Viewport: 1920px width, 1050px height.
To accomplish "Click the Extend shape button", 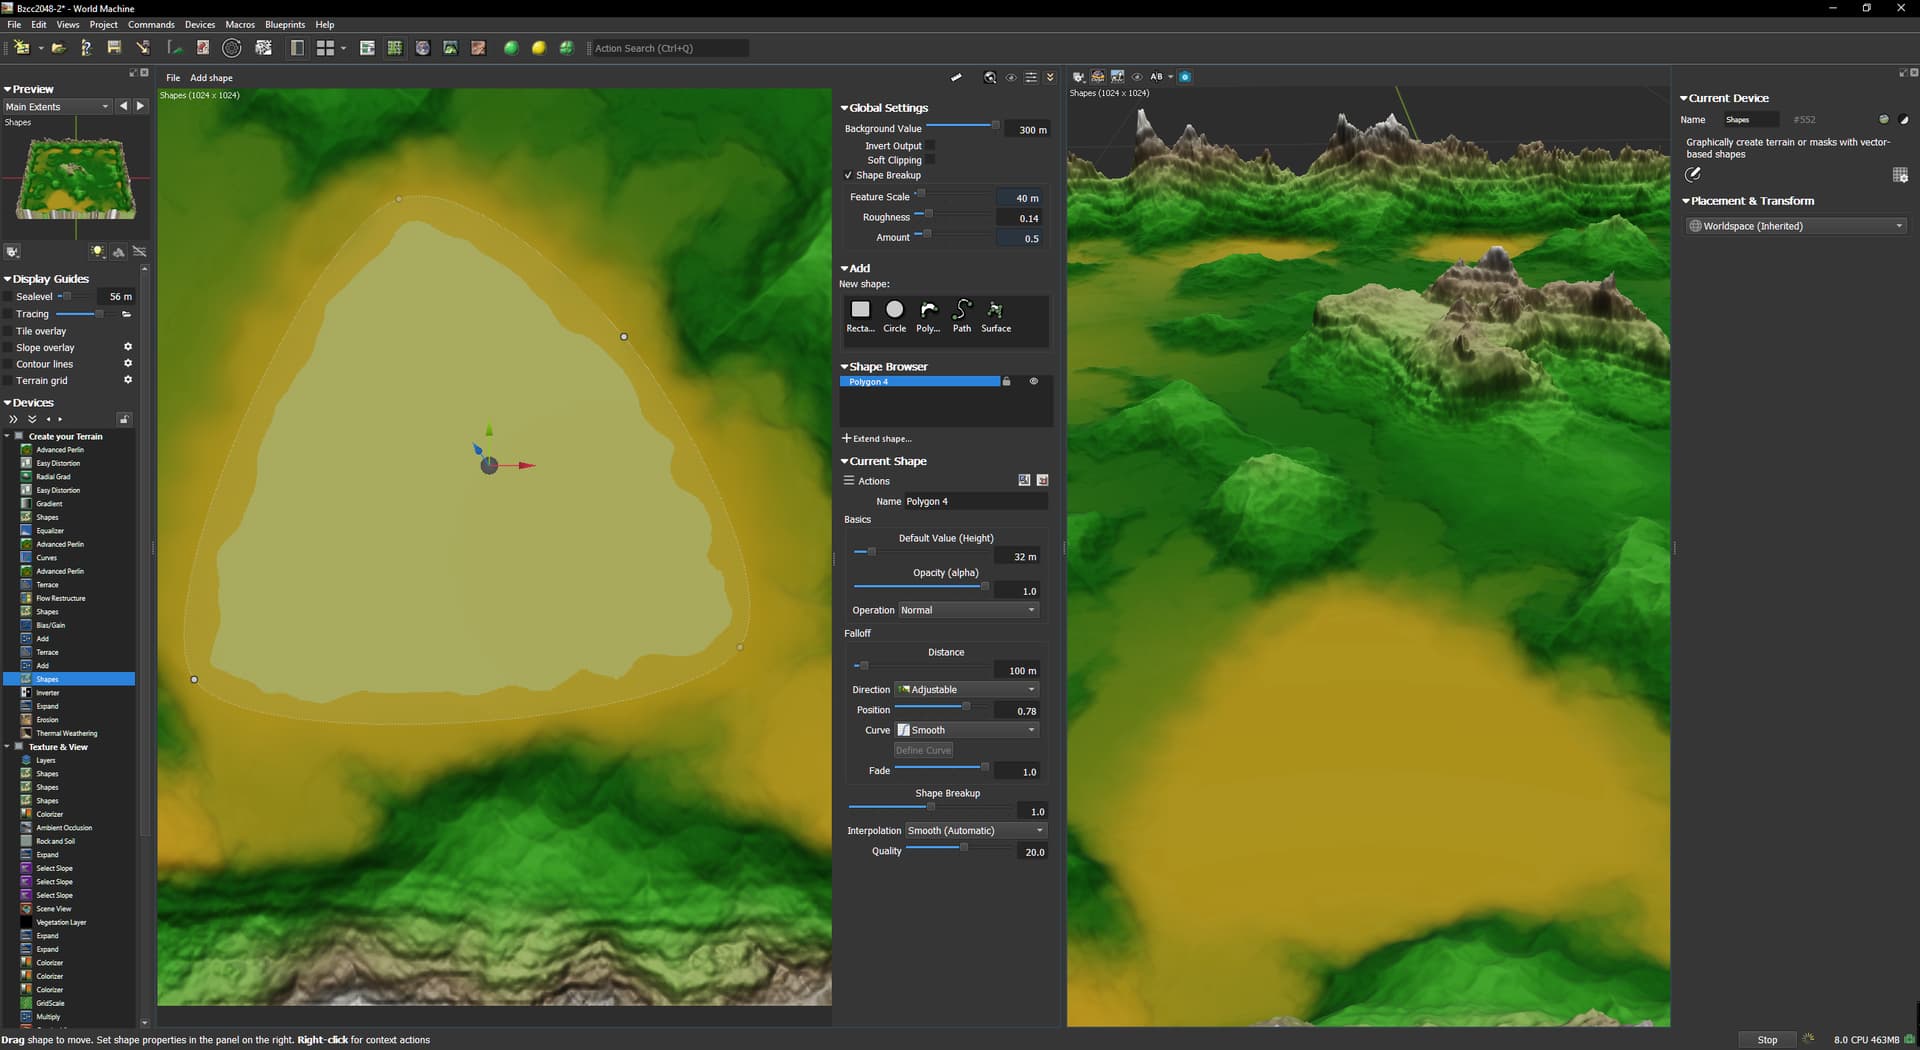I will [877, 439].
